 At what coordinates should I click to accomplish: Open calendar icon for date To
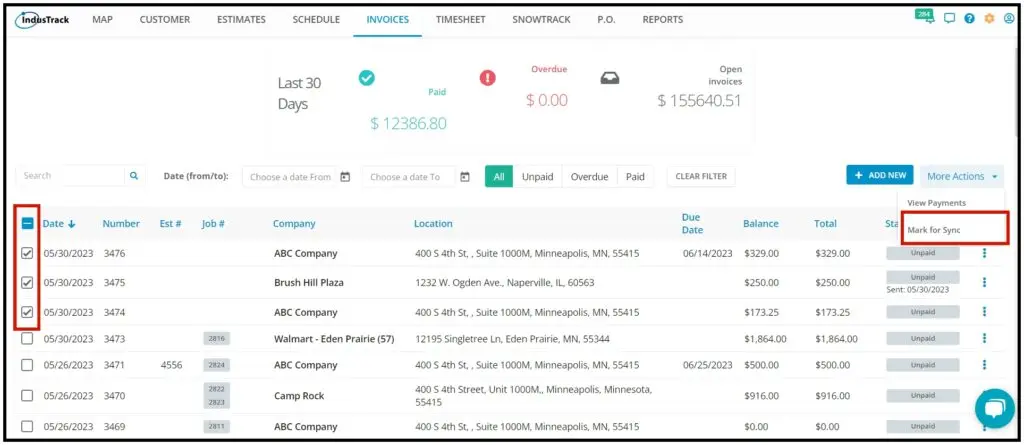coord(465,176)
